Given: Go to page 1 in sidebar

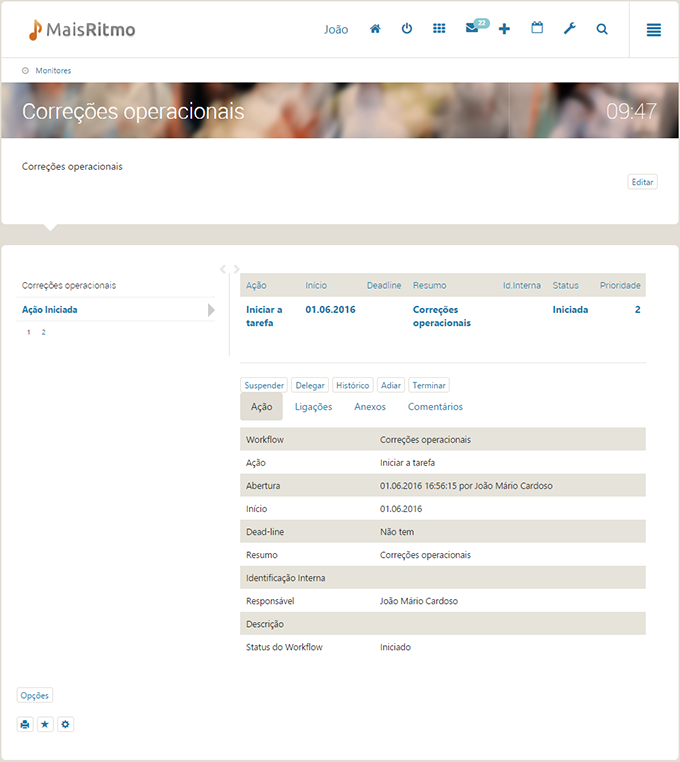Looking at the screenshot, I should click(29, 332).
